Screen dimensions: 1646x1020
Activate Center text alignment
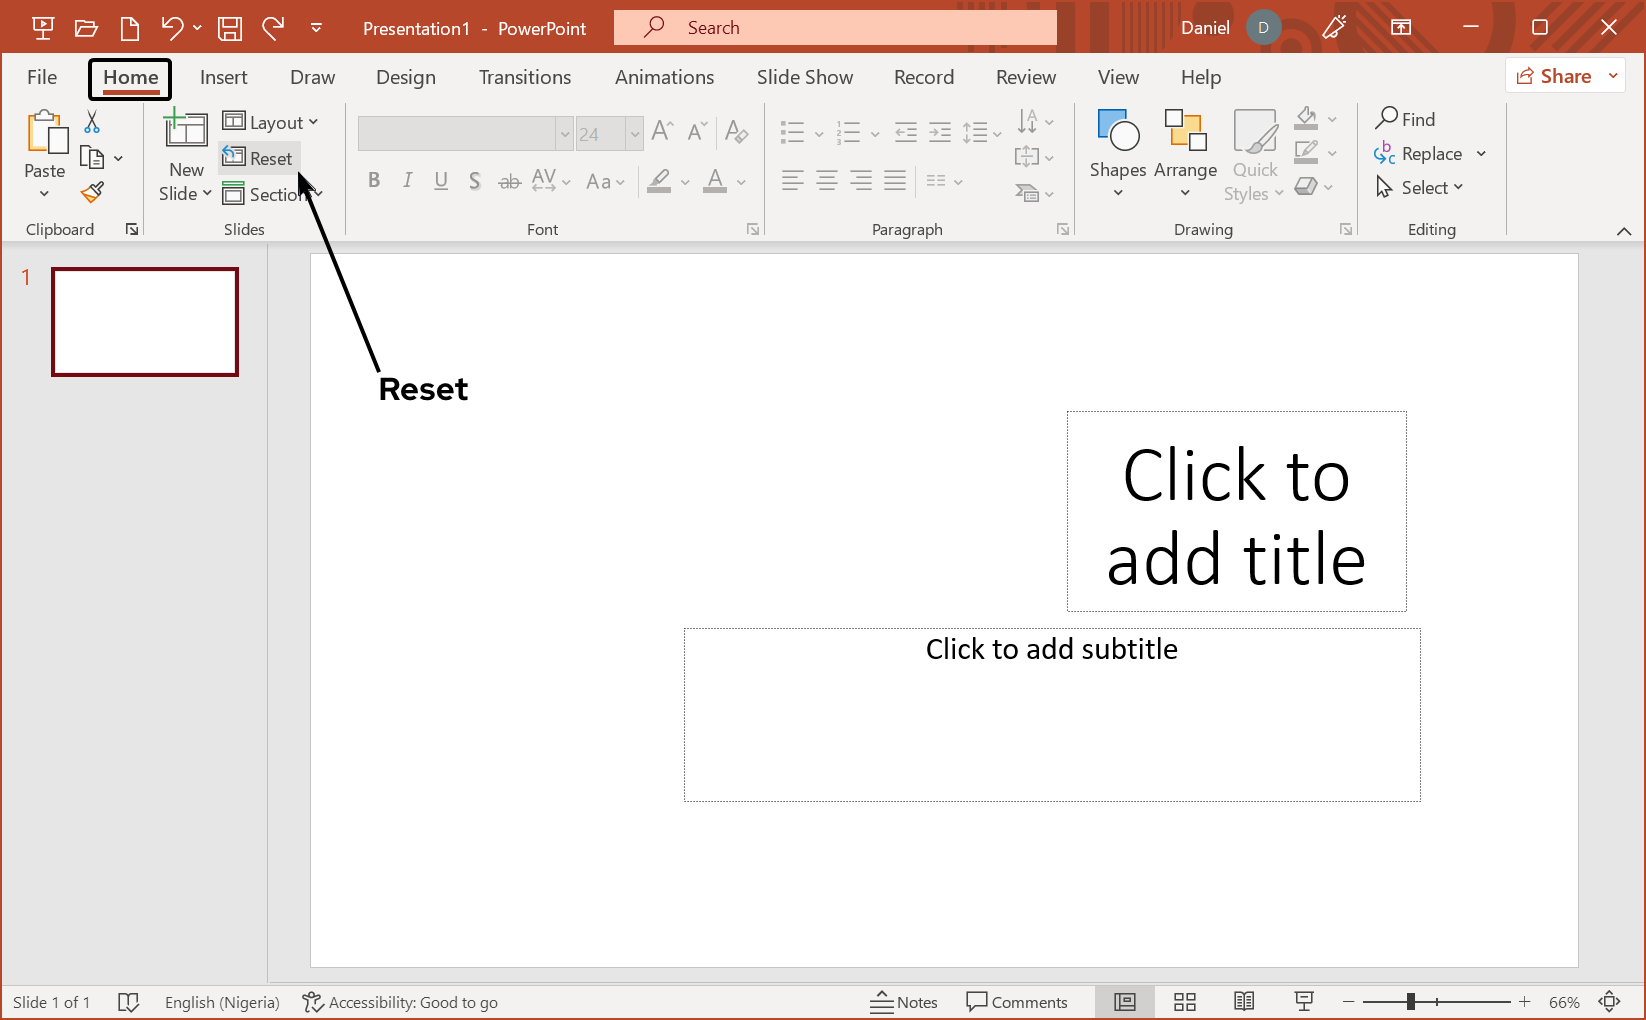coord(826,180)
